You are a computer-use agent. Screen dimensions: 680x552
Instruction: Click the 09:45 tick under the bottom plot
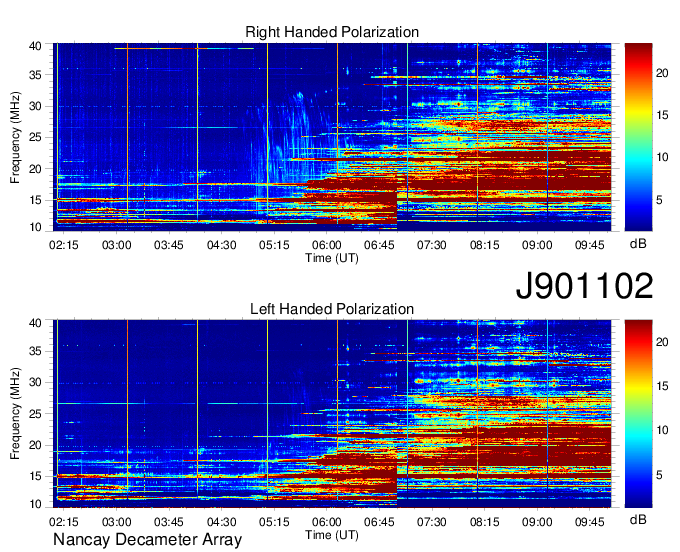pos(589,522)
